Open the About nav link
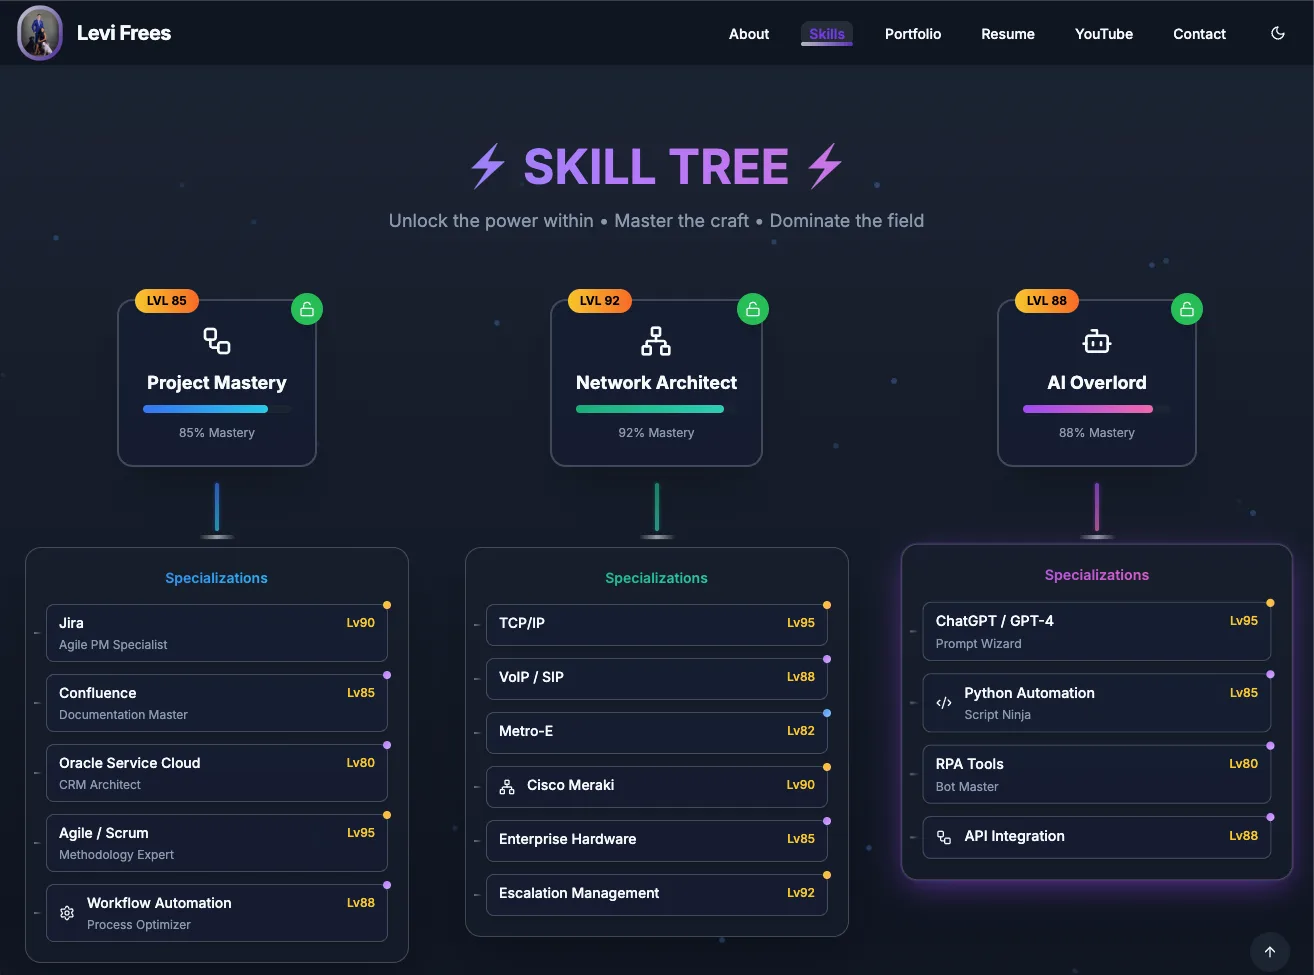Image resolution: width=1314 pixels, height=975 pixels. click(749, 34)
